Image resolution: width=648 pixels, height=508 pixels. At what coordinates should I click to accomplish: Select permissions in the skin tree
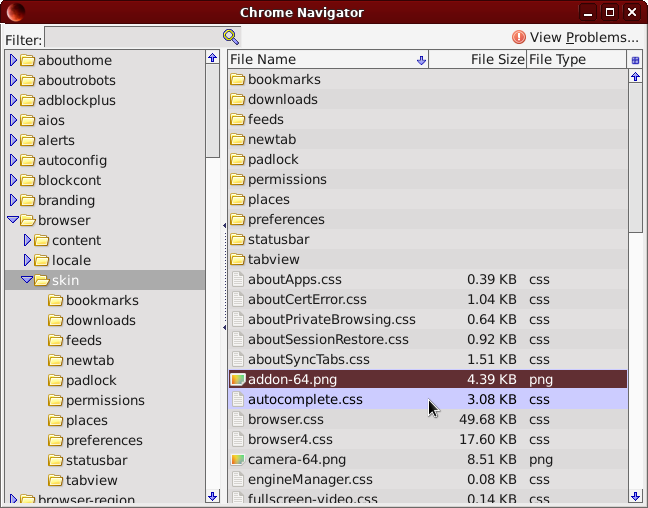pos(105,400)
